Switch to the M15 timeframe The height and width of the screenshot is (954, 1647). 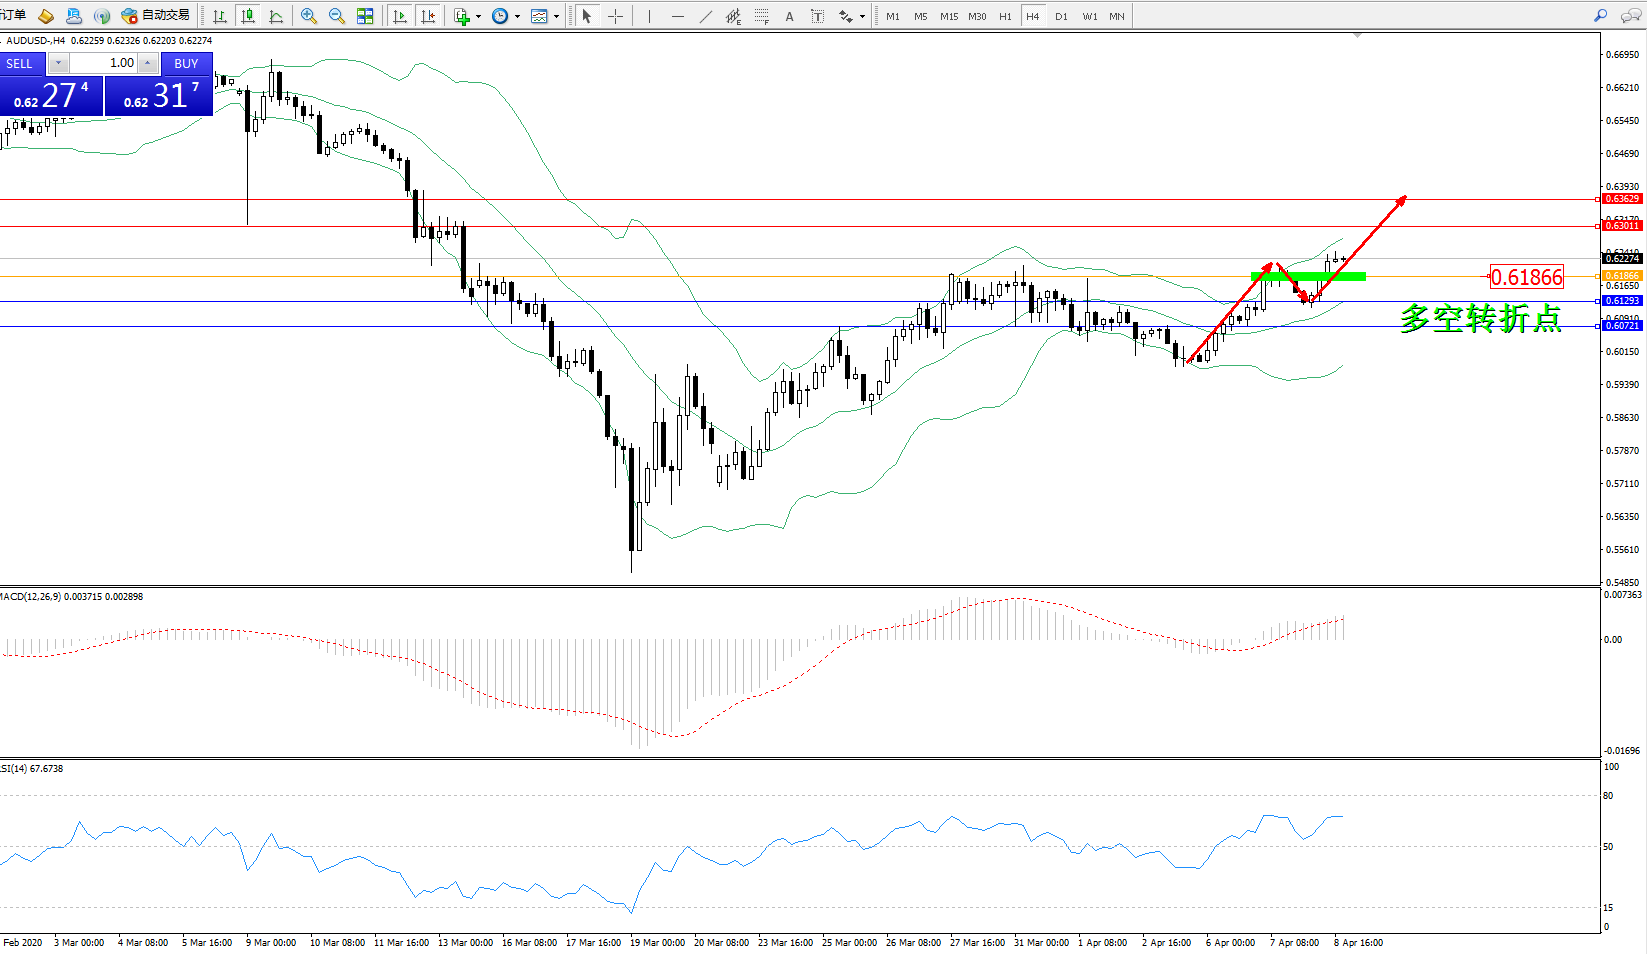[949, 16]
